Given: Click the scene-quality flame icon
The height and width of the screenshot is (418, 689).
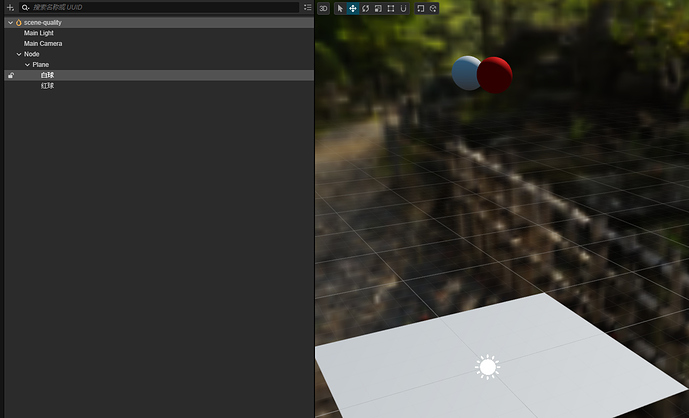Looking at the screenshot, I should (x=18, y=22).
